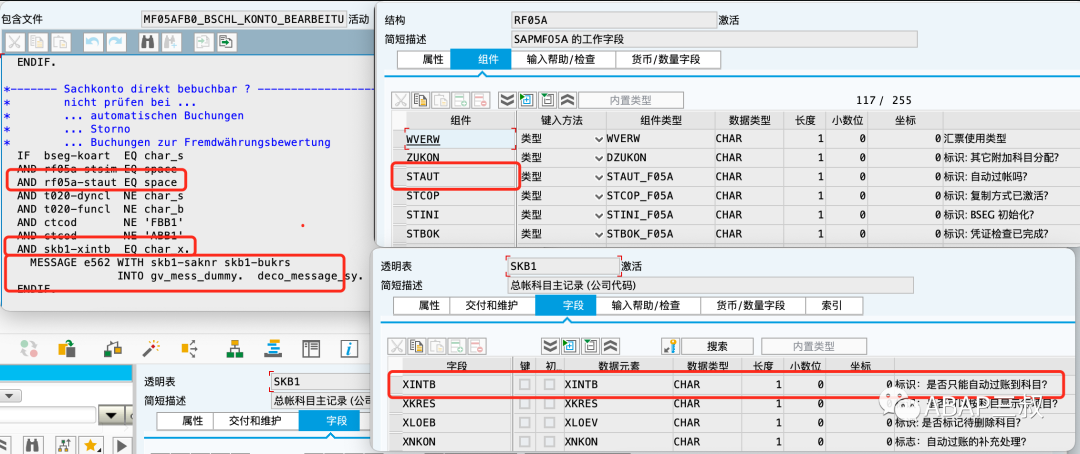Screen dimensions: 1080x454
Task: Toggle 初 checkbox in XLOEB row
Action: coord(549,422)
